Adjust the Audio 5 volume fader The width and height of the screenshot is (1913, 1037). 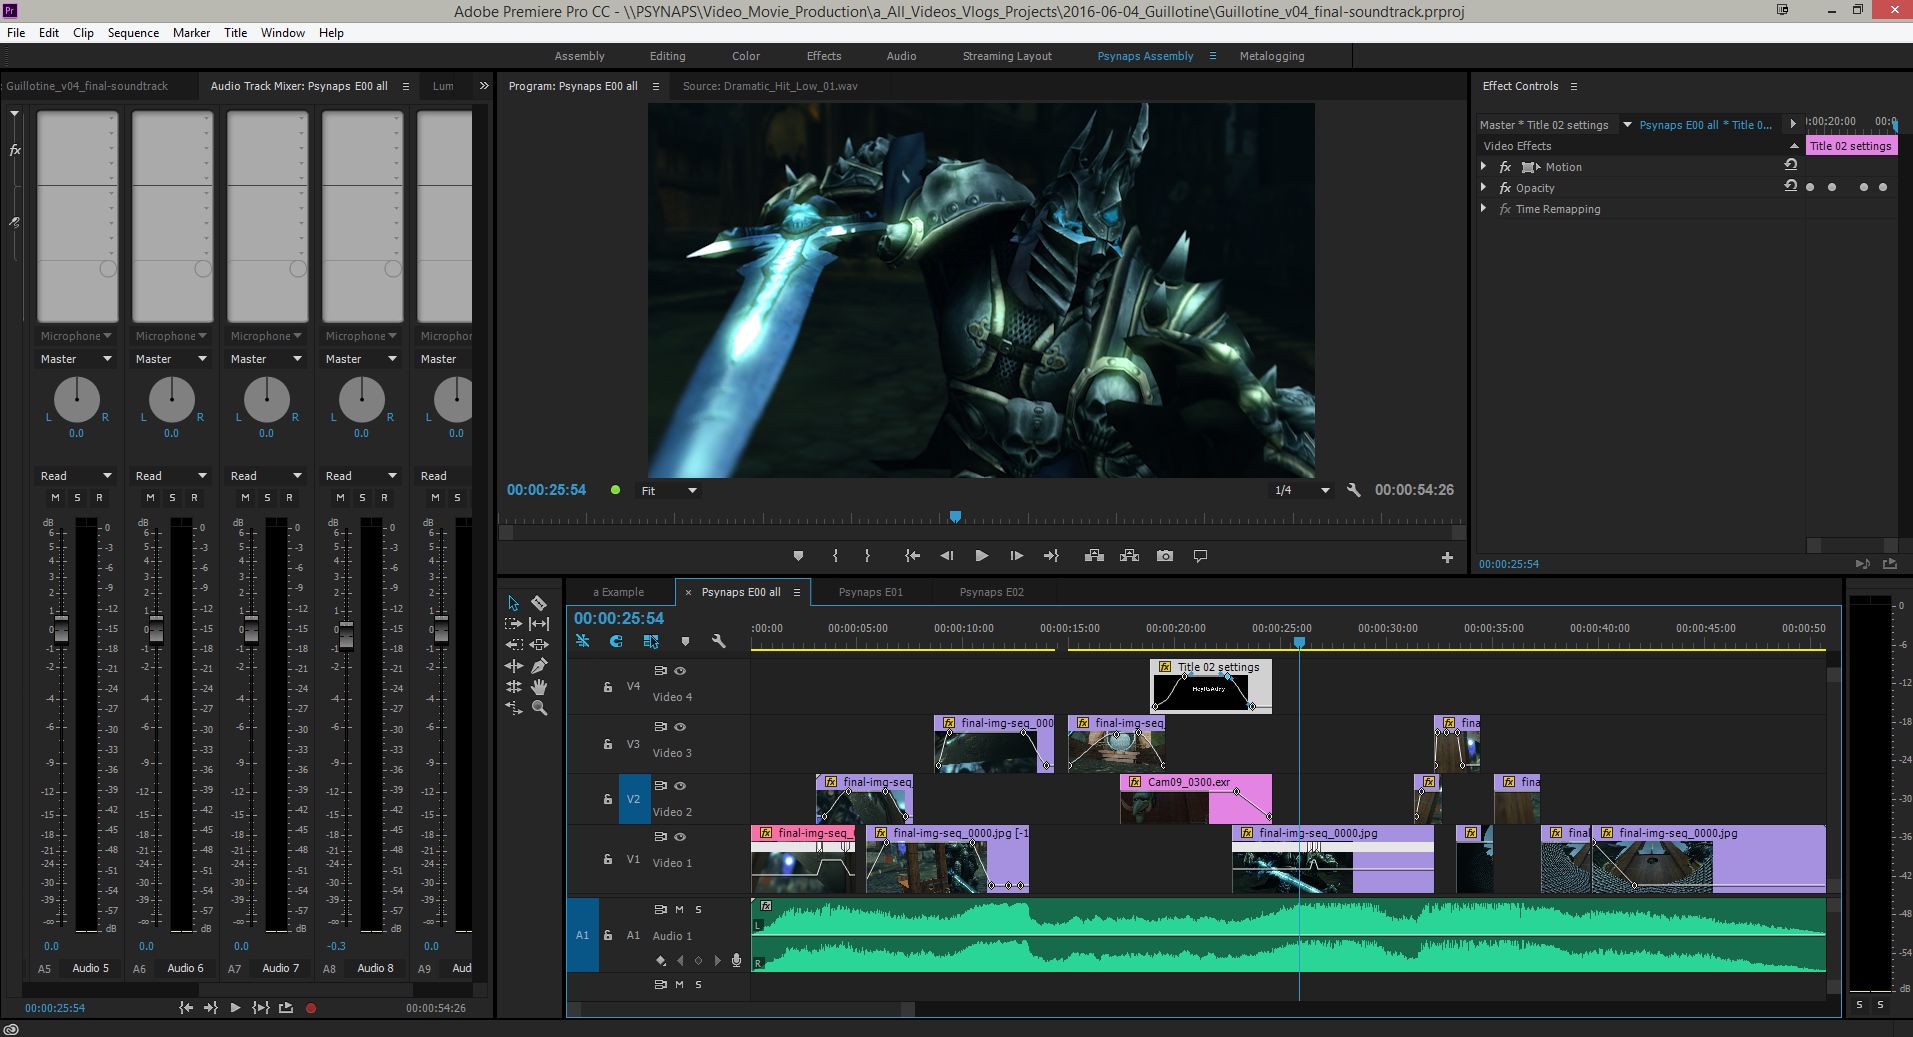[61, 629]
